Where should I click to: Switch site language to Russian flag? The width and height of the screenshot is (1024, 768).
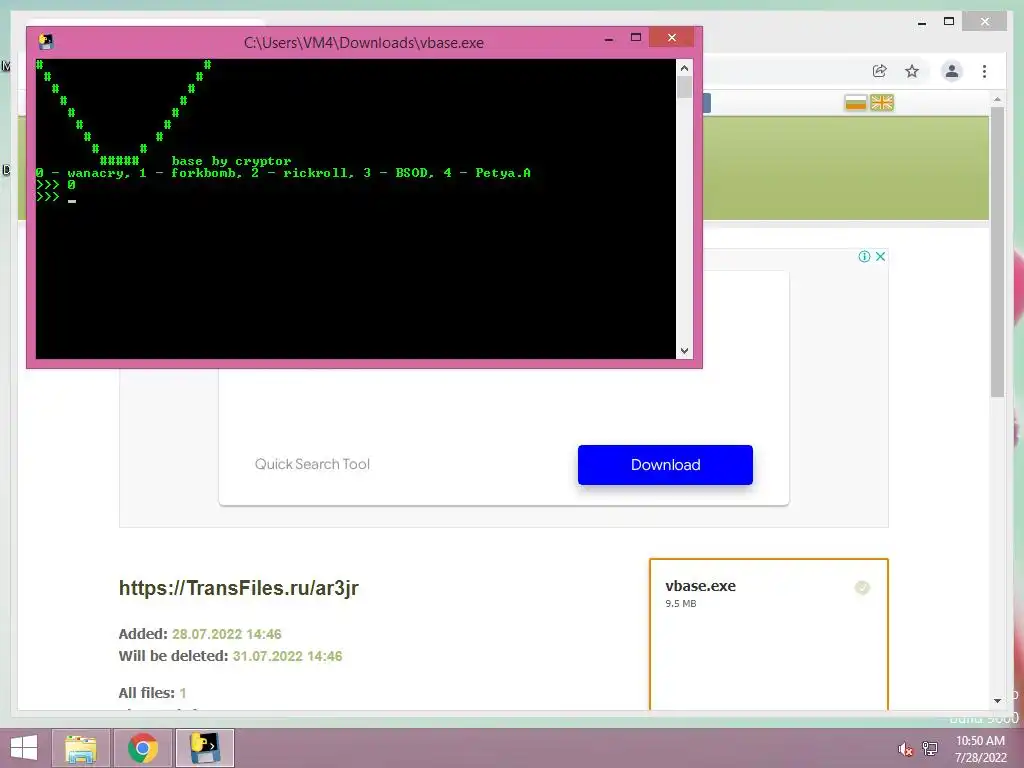click(x=855, y=103)
